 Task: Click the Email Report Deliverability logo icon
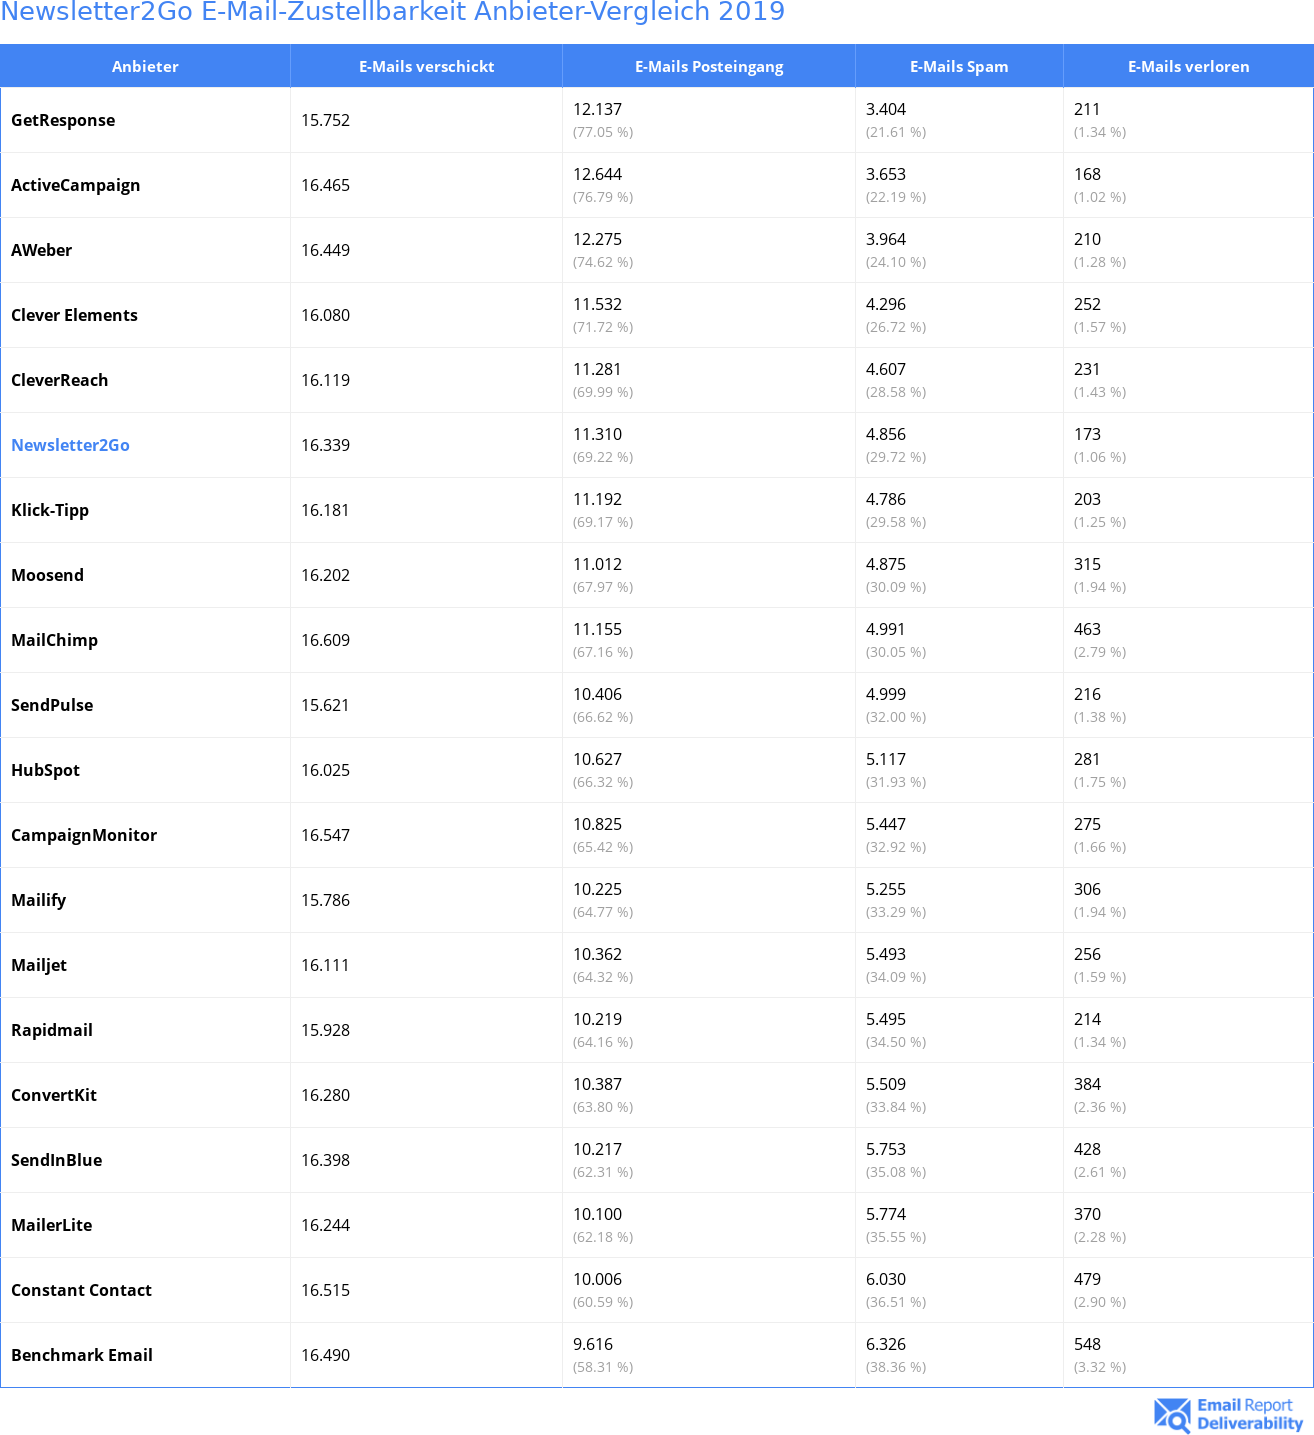1172,1415
